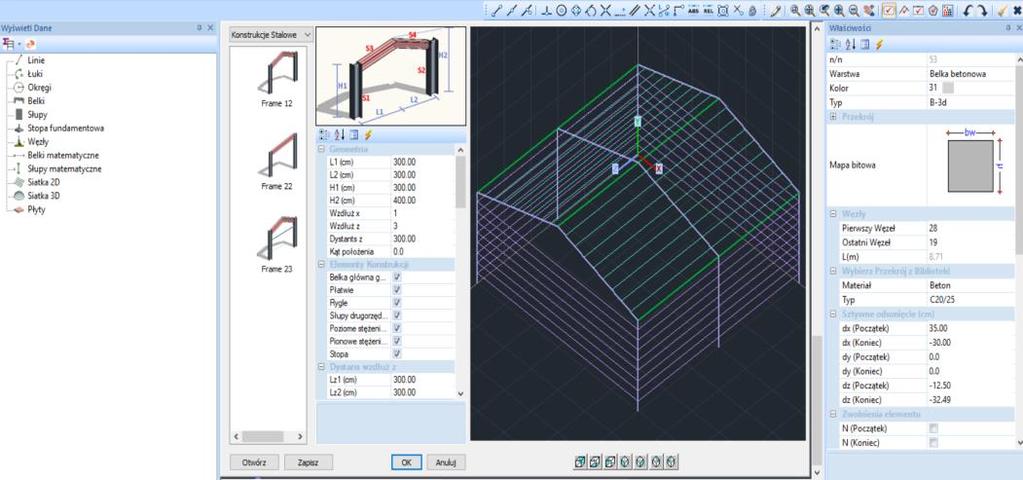Enable the N (Początek) release checkbox

point(934,428)
